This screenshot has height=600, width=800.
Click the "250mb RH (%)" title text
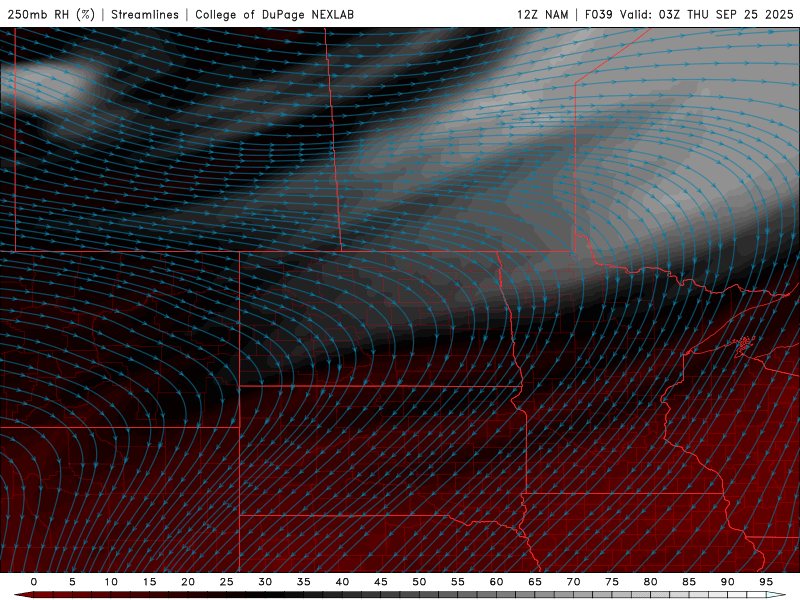(52, 14)
